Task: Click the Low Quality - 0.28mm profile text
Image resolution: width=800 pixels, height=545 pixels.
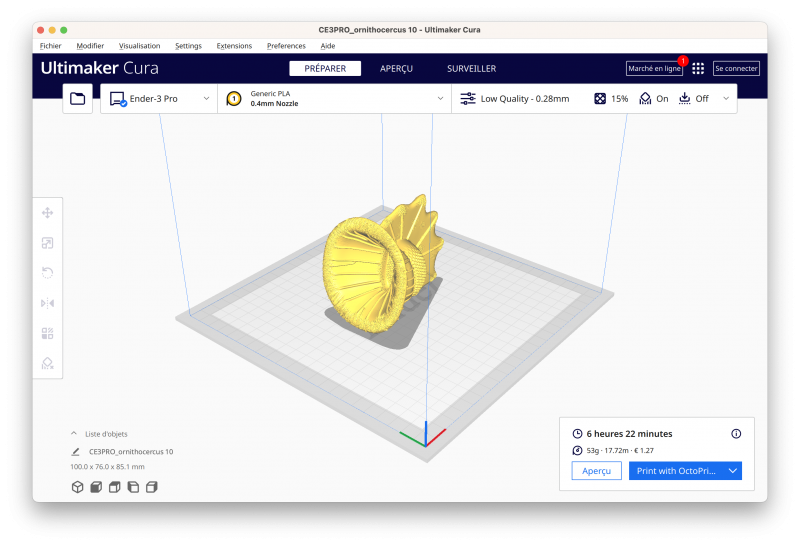Action: click(x=525, y=98)
